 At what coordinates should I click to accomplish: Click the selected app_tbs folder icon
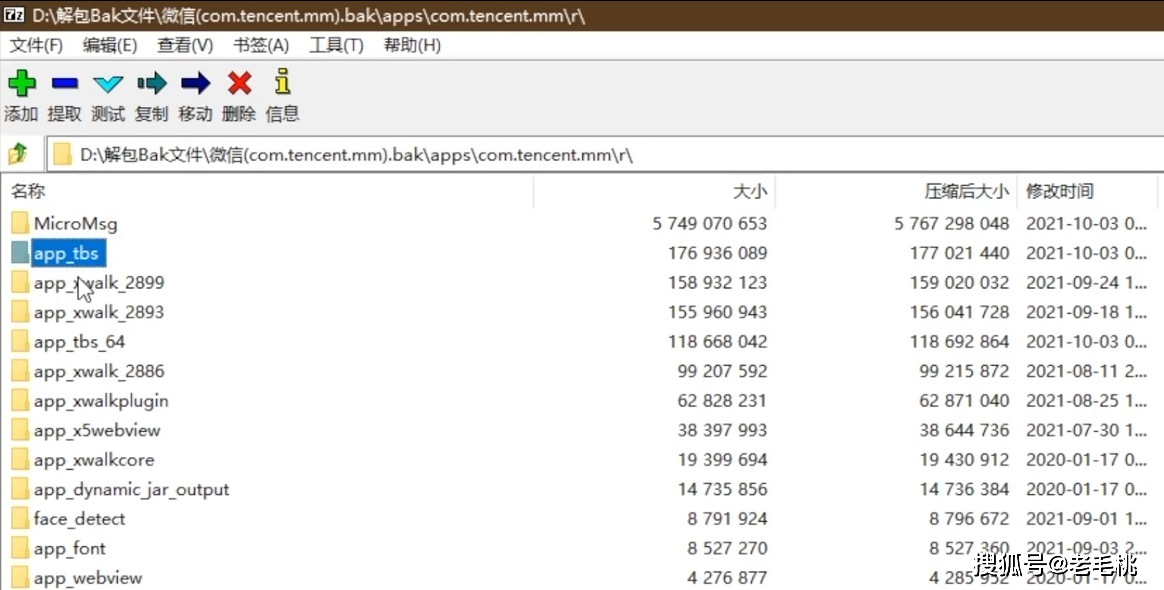[20, 253]
